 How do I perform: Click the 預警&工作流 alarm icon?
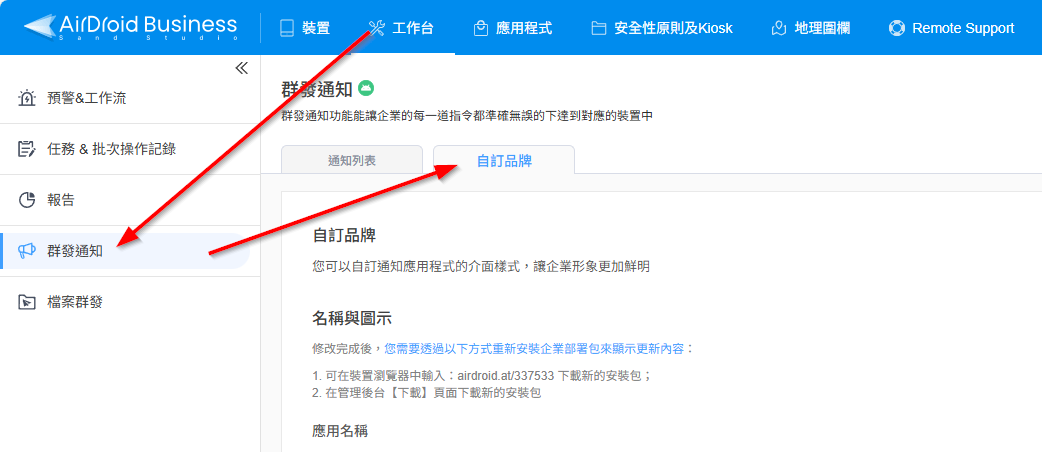point(27,98)
